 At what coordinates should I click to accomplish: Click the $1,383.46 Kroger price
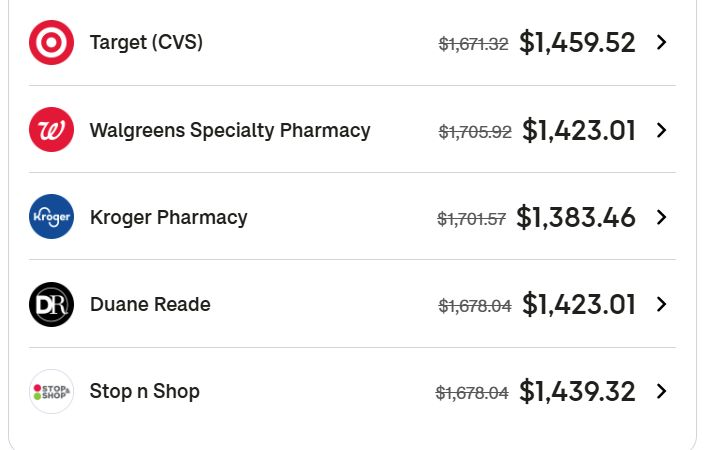(576, 217)
